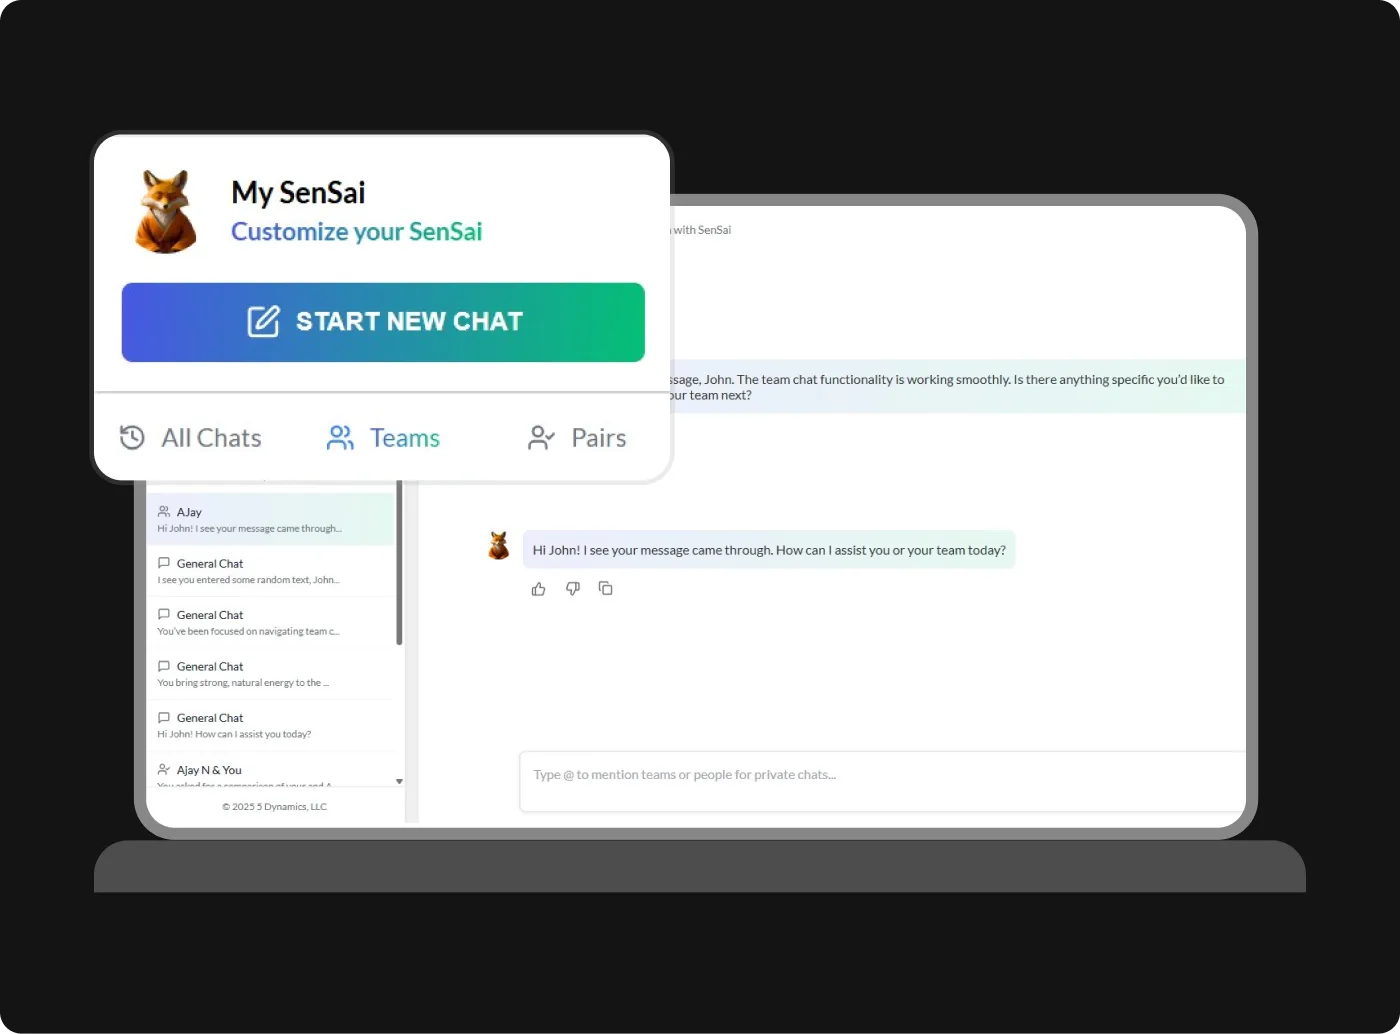Open the AJay conversation from the sidebar
1400x1034 pixels.
[270, 518]
